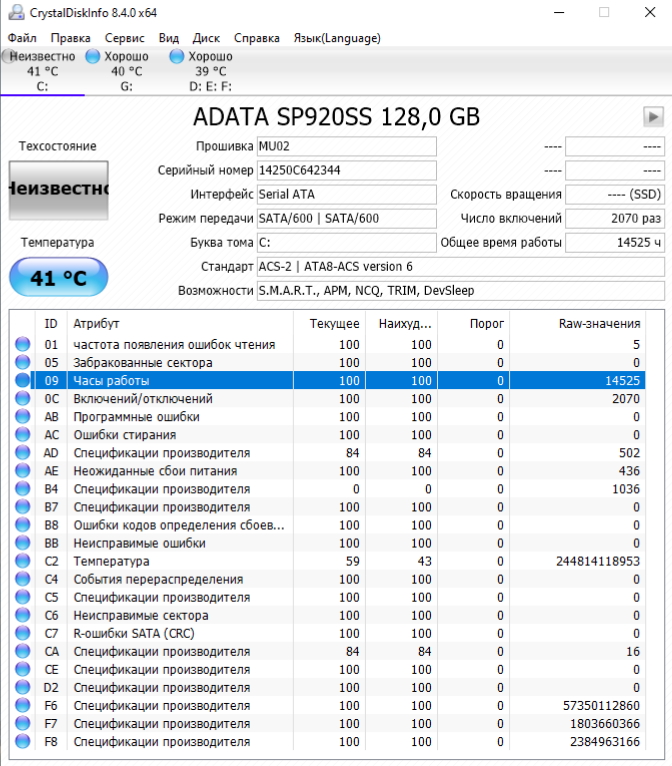672x766 pixels.
Task: Click the next disk arrow button
Action: pos(653,117)
